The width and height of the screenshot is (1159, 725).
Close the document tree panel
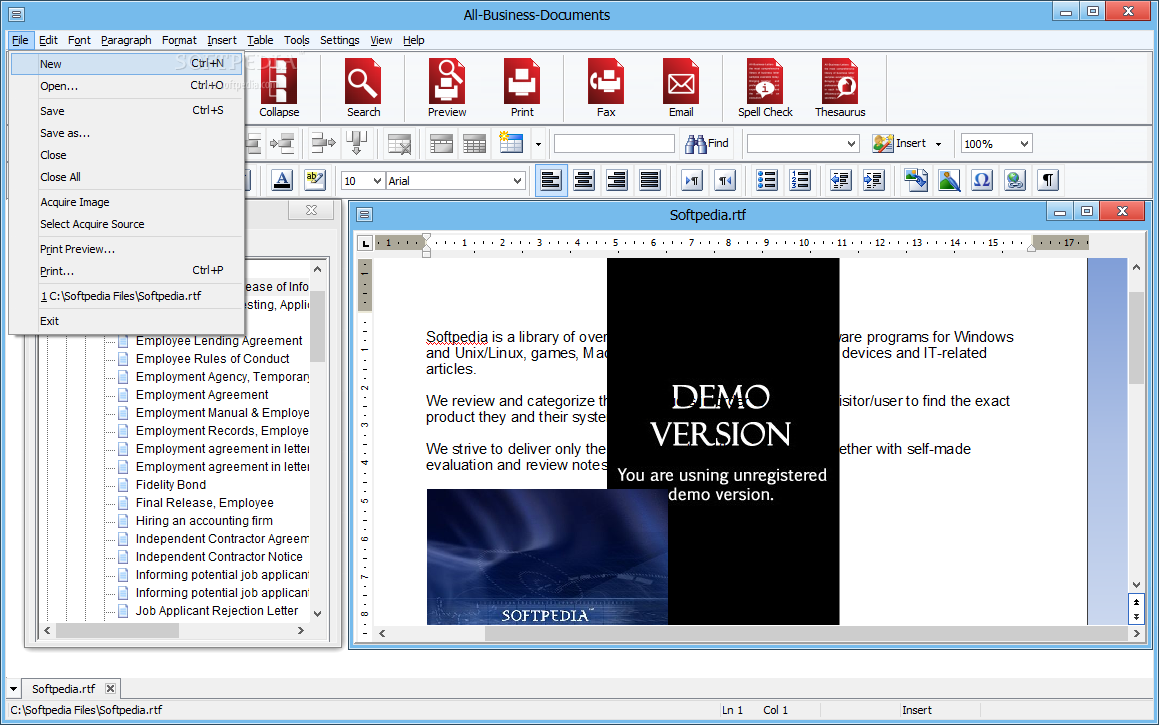pos(311,211)
